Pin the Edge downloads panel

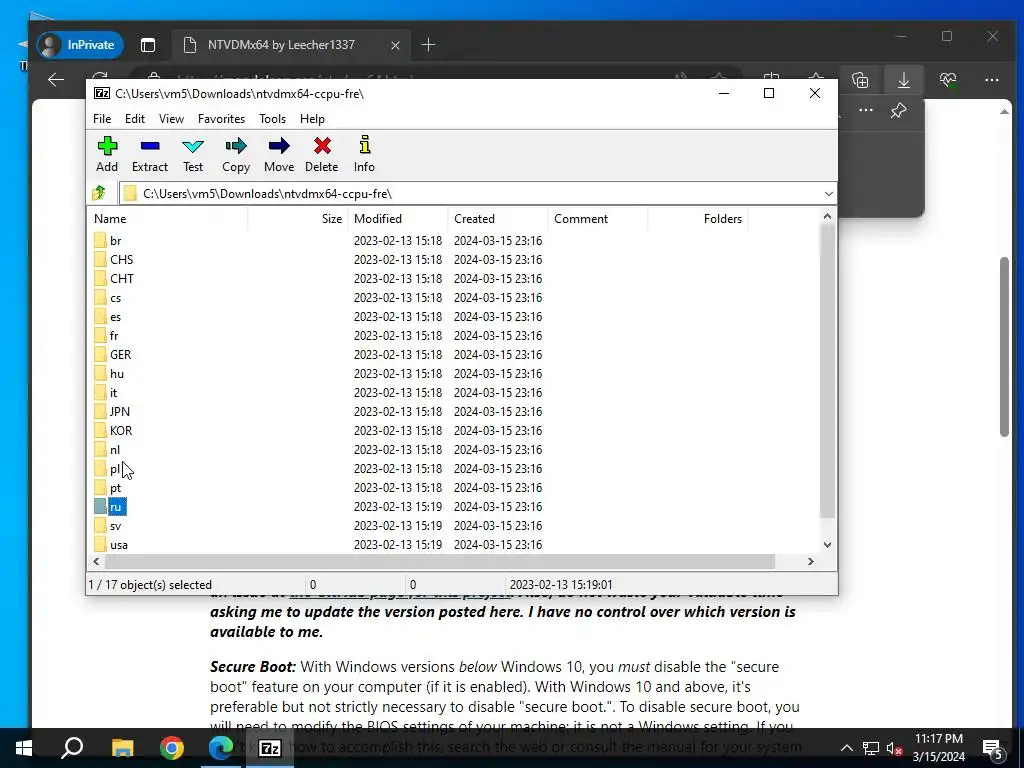point(899,110)
